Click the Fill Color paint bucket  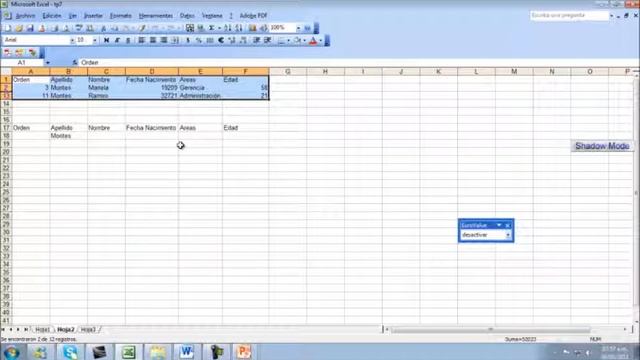298,40
